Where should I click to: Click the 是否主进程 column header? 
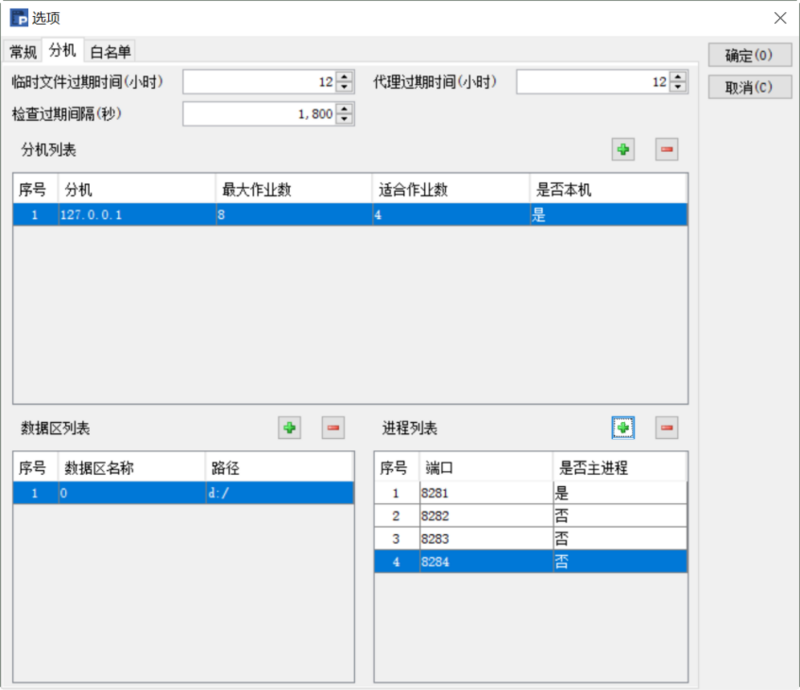click(620, 467)
